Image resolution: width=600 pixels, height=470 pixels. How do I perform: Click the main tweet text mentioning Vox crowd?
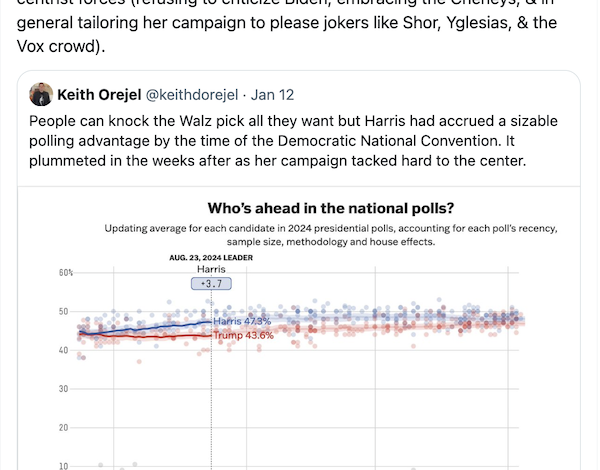coord(287,27)
